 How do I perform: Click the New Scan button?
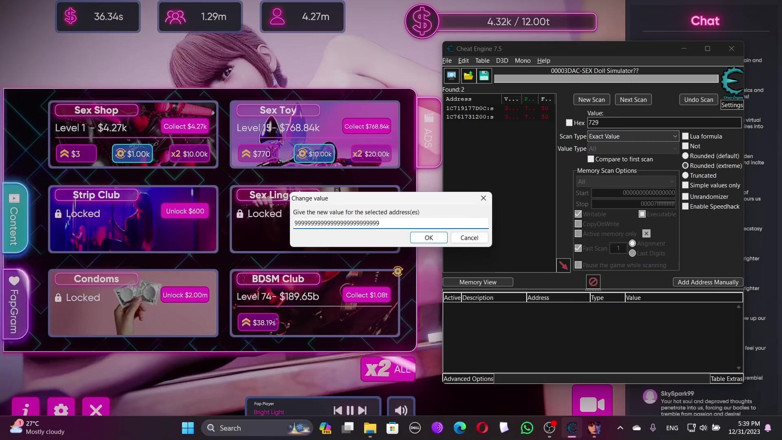point(591,99)
